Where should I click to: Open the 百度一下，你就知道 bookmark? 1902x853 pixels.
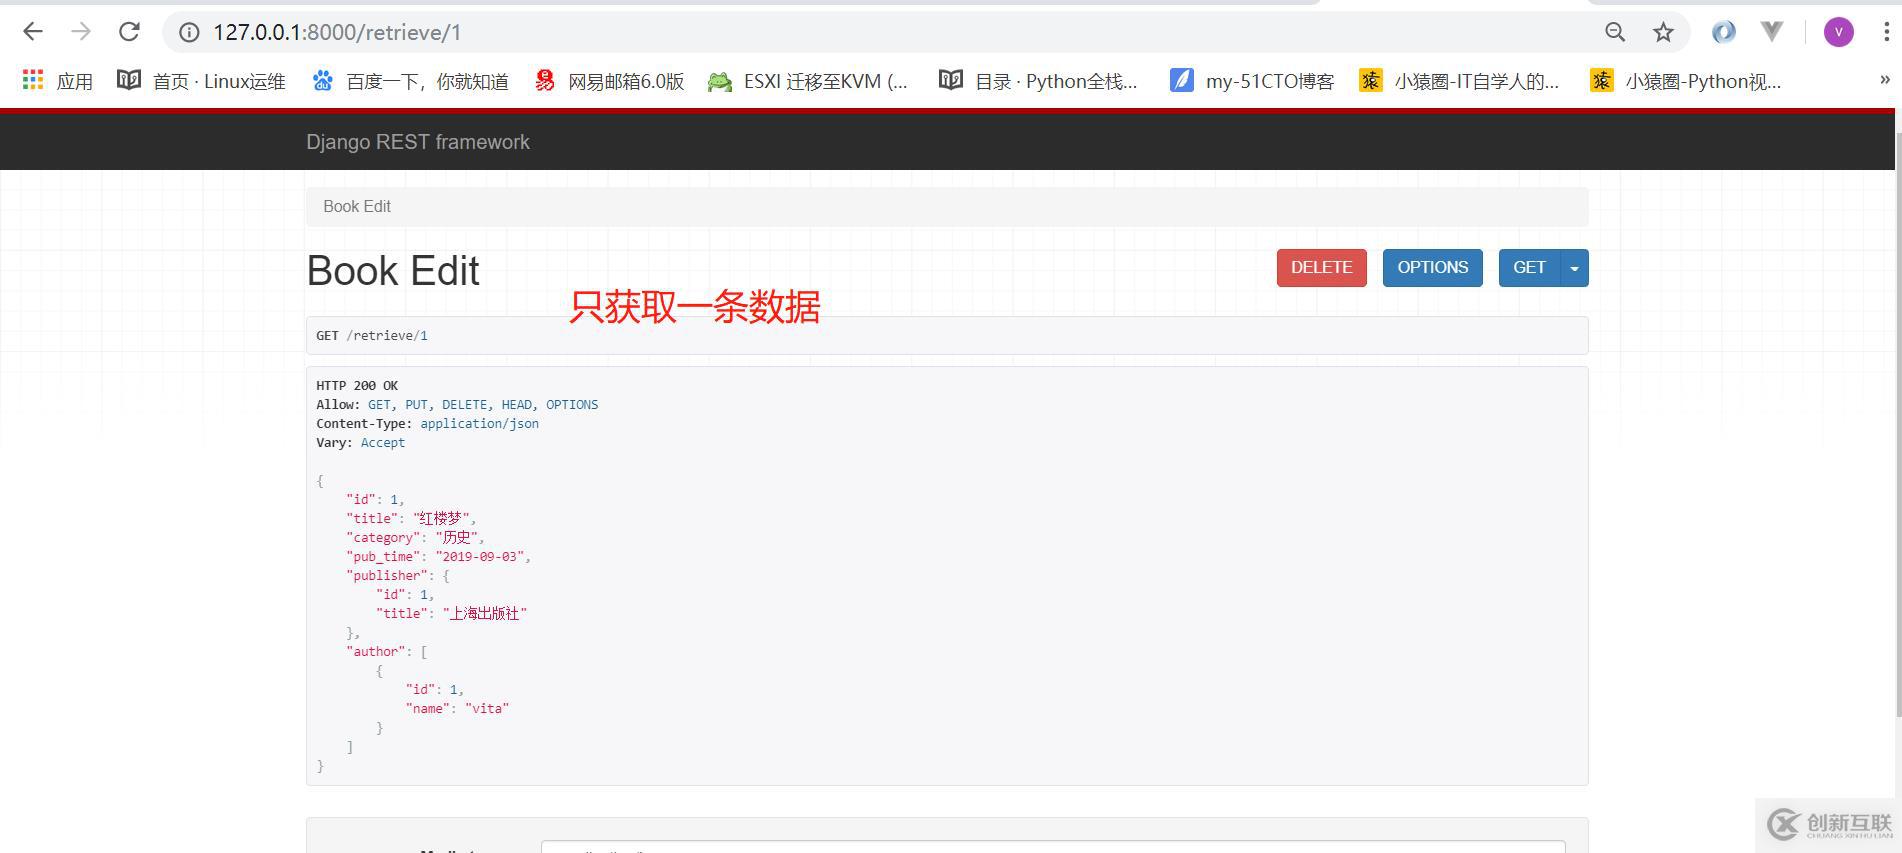tap(410, 81)
